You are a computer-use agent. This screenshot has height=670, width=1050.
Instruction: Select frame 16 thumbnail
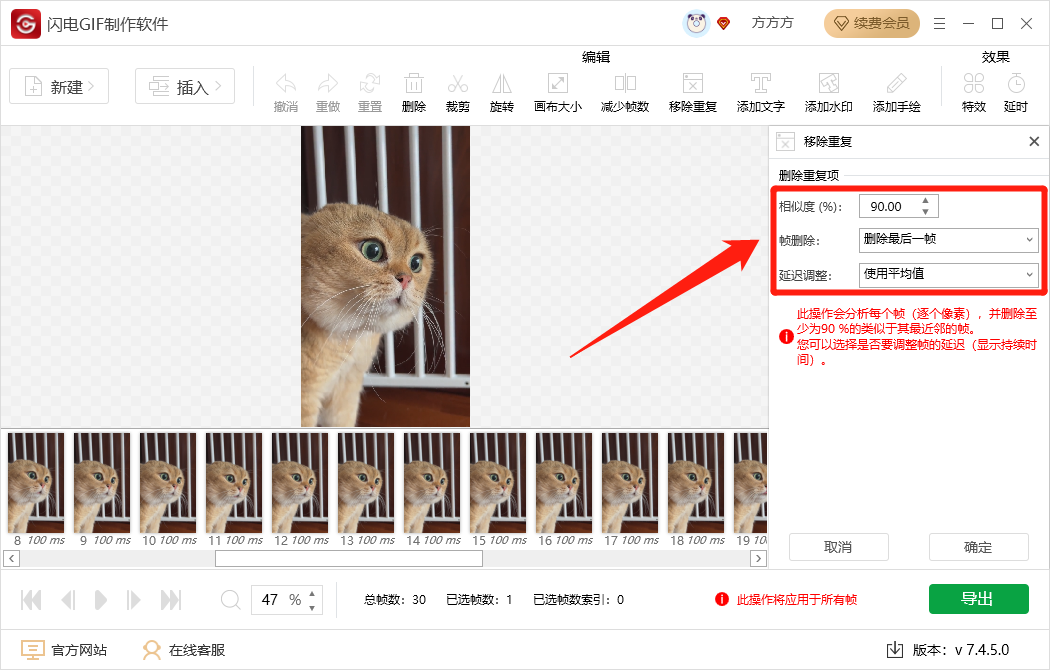565,483
